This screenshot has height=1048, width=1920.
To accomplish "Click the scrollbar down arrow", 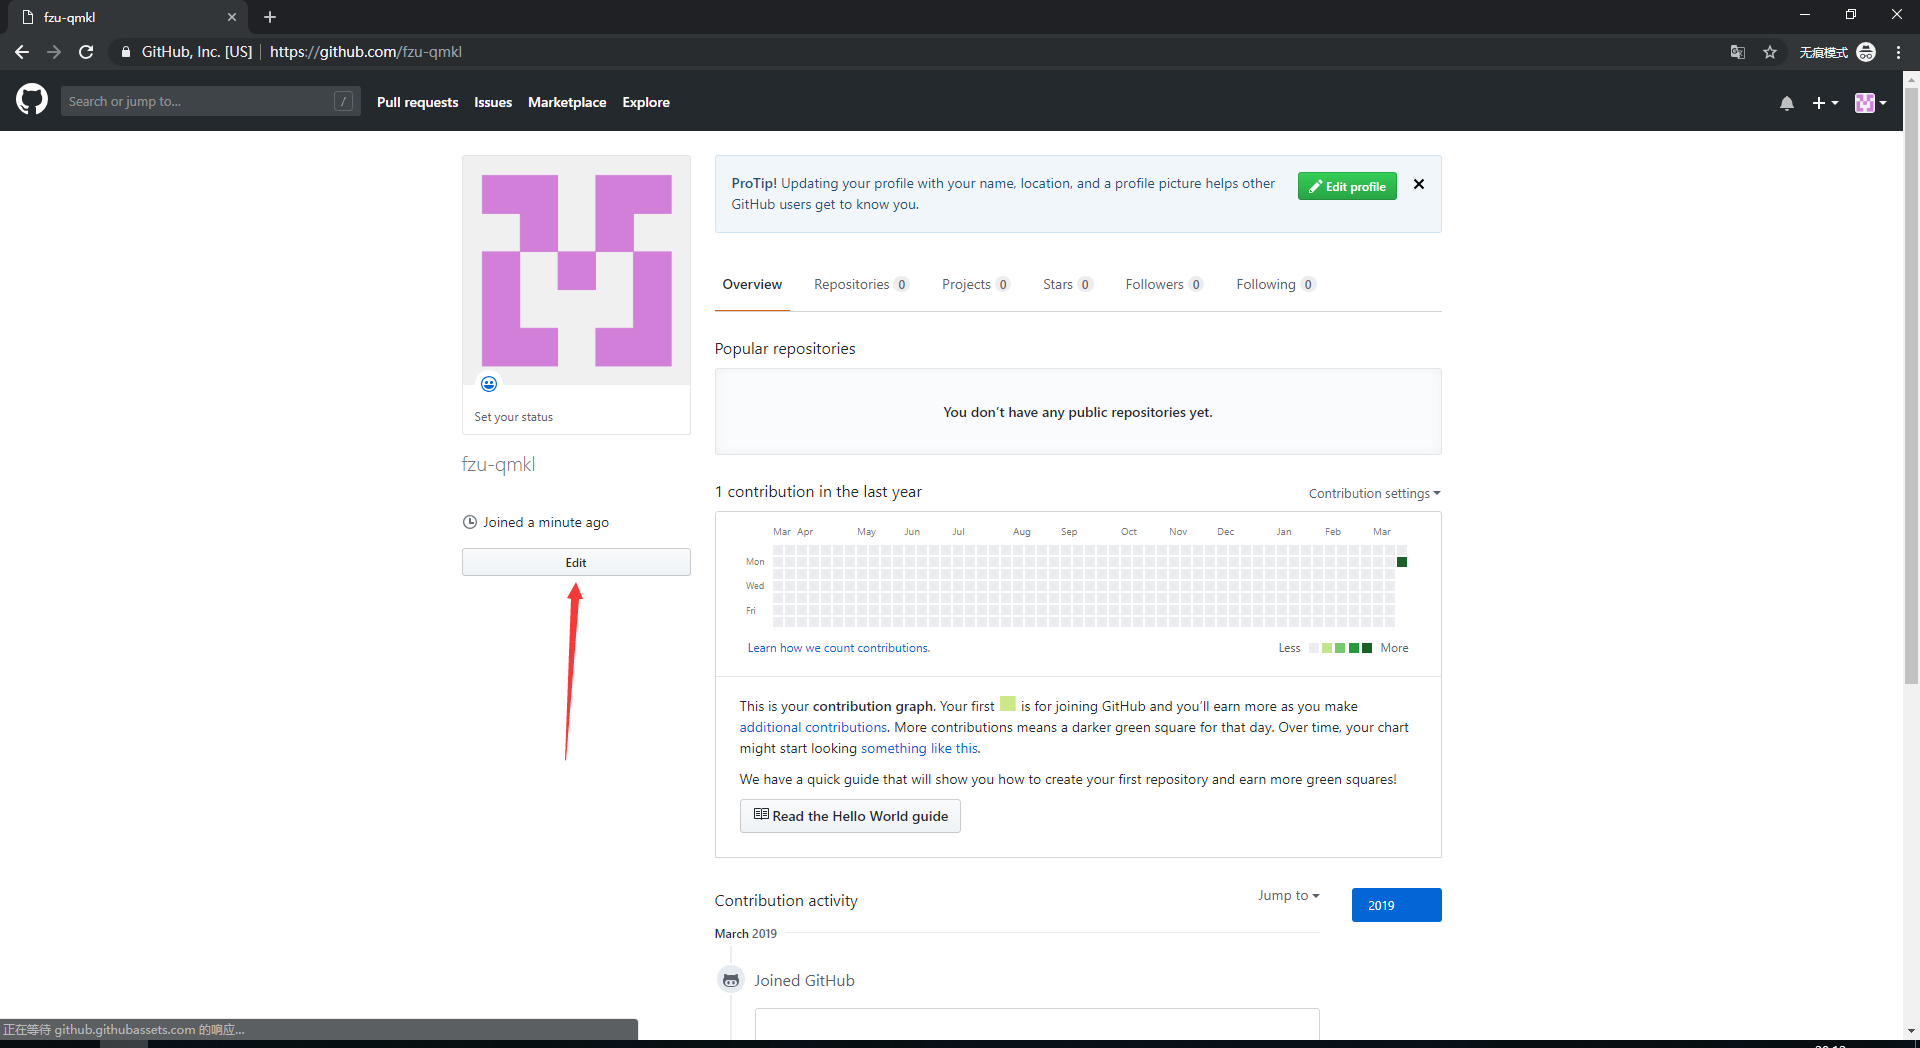I will point(1911,1030).
